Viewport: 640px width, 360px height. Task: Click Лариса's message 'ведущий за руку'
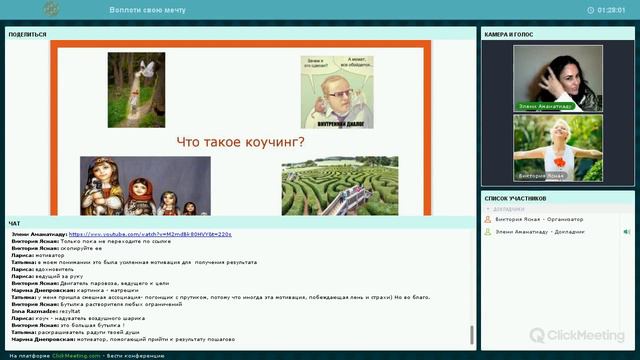coord(59,276)
